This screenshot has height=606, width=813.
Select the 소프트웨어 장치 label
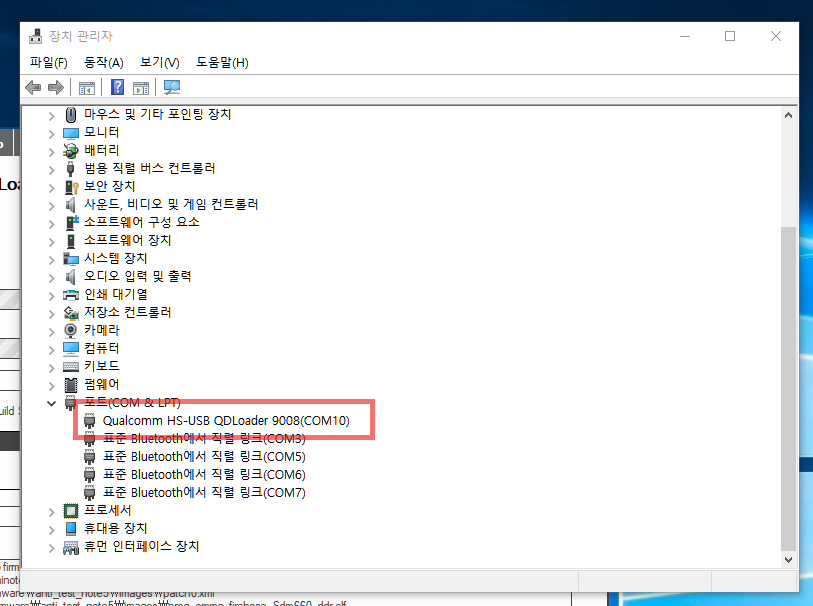[x=128, y=241]
